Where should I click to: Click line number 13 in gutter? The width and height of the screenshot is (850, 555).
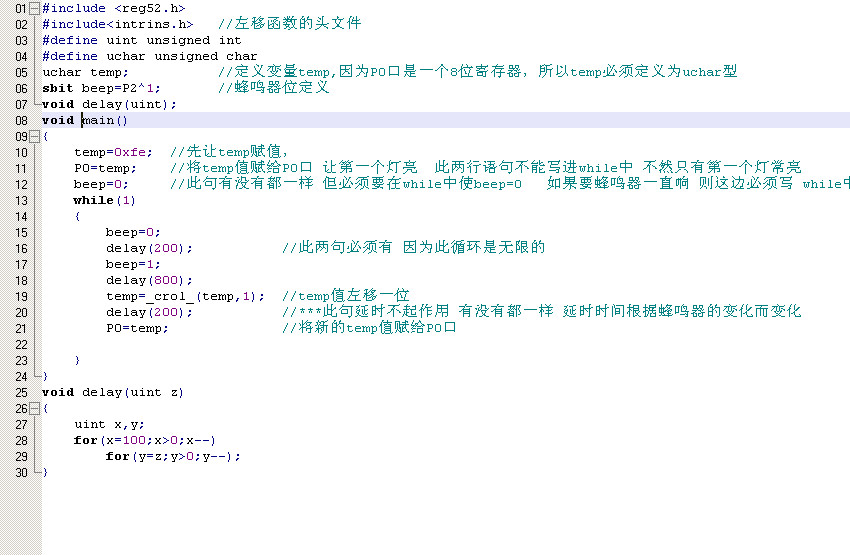tap(21, 201)
